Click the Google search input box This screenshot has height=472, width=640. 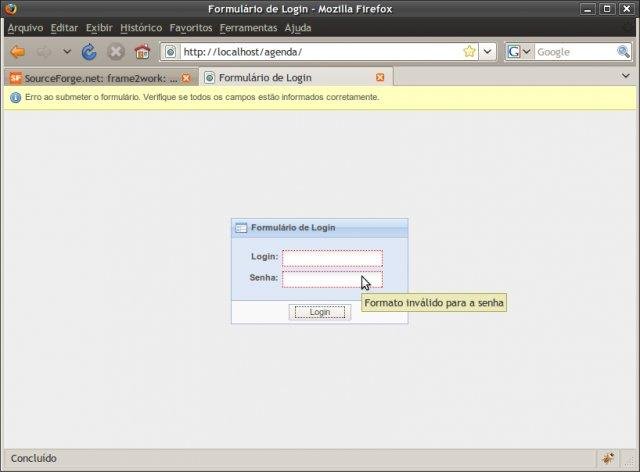575,52
